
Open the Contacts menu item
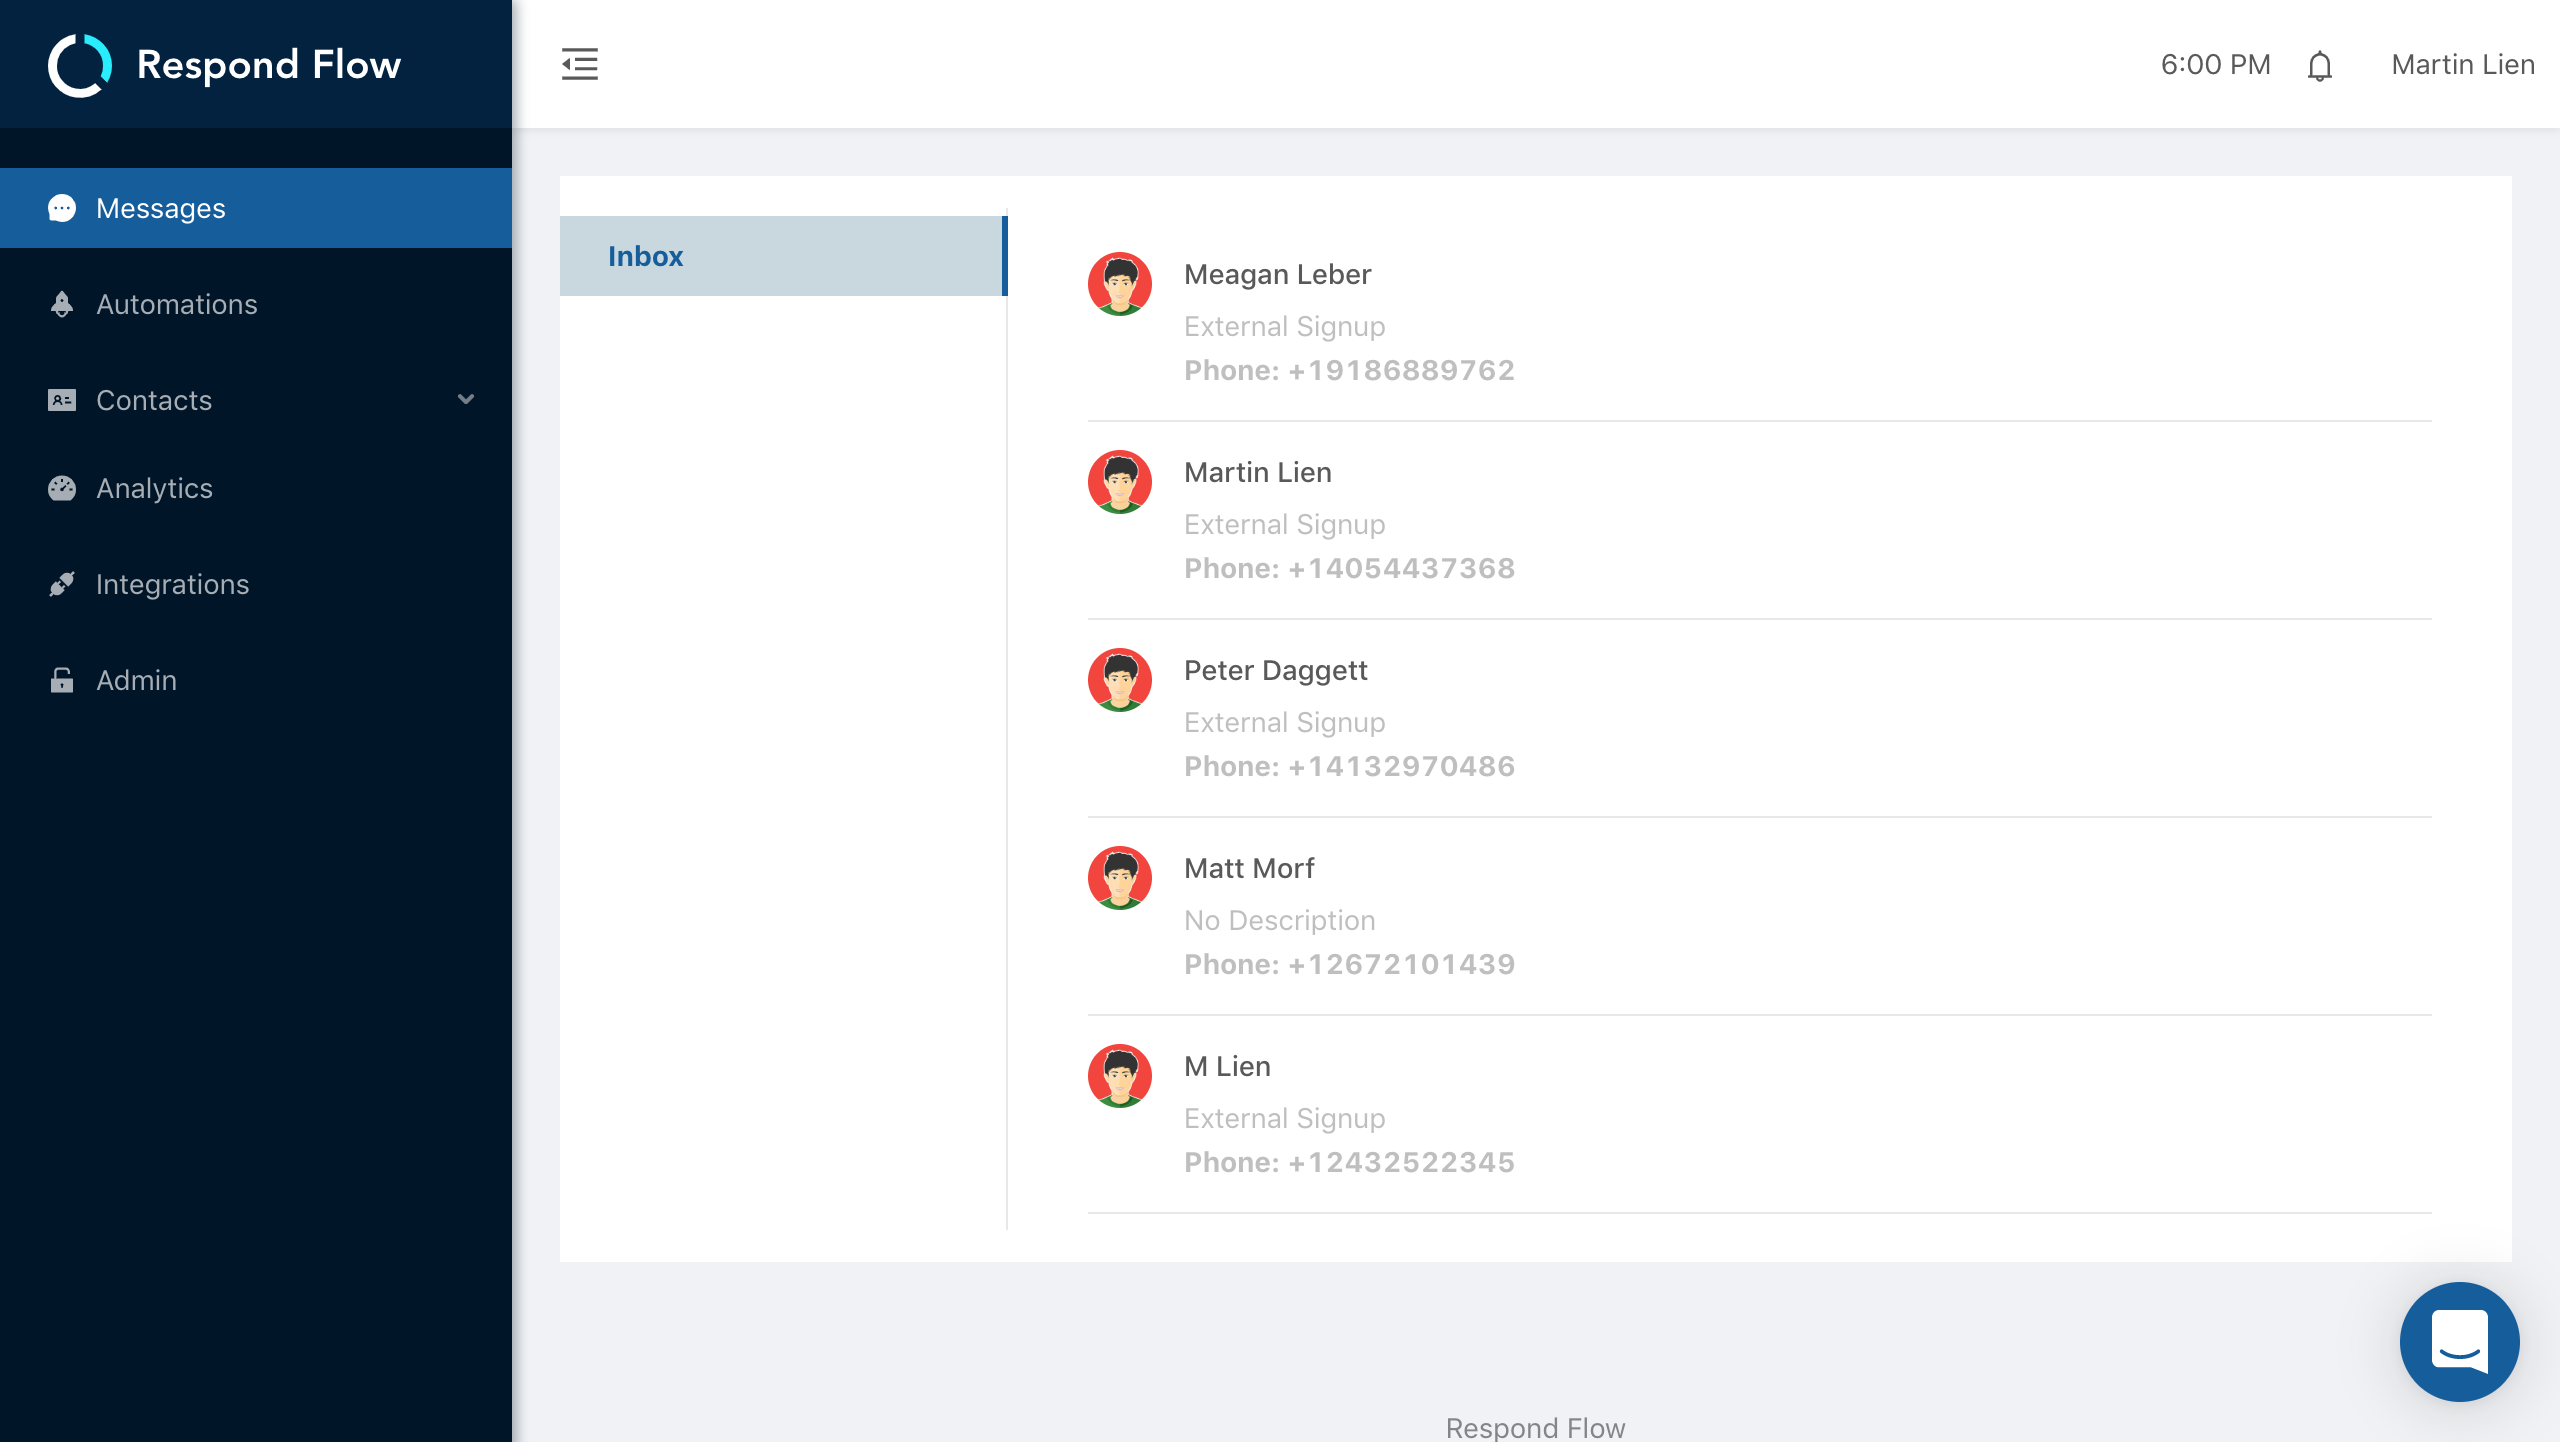154,400
